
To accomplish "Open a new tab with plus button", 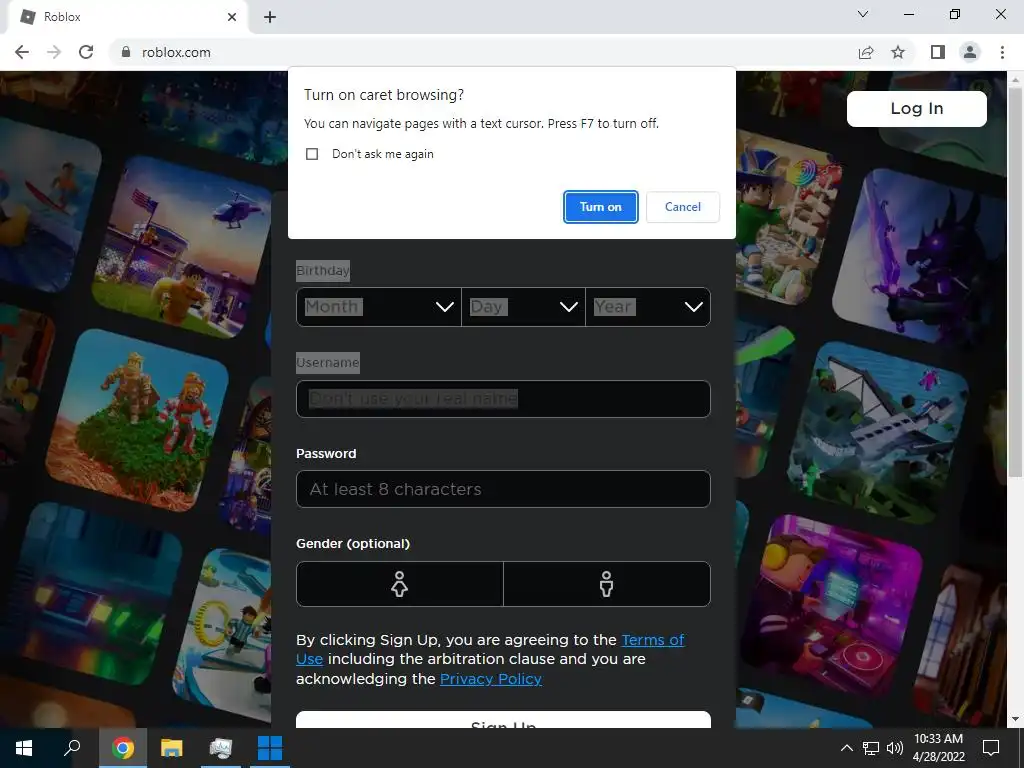I will (270, 18).
